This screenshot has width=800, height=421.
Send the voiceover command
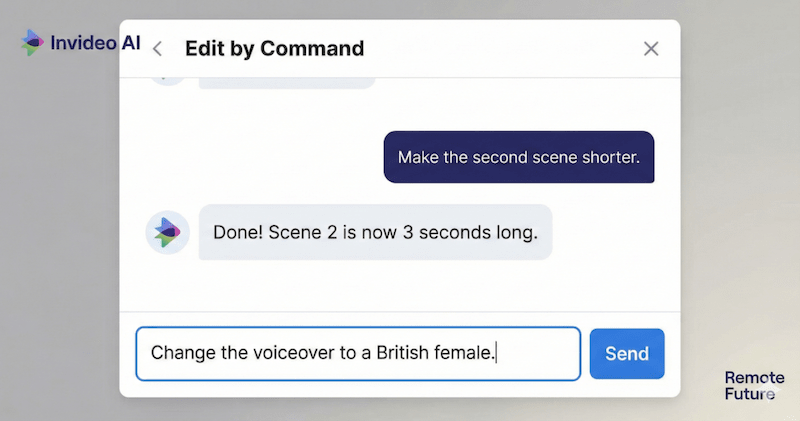(x=627, y=353)
